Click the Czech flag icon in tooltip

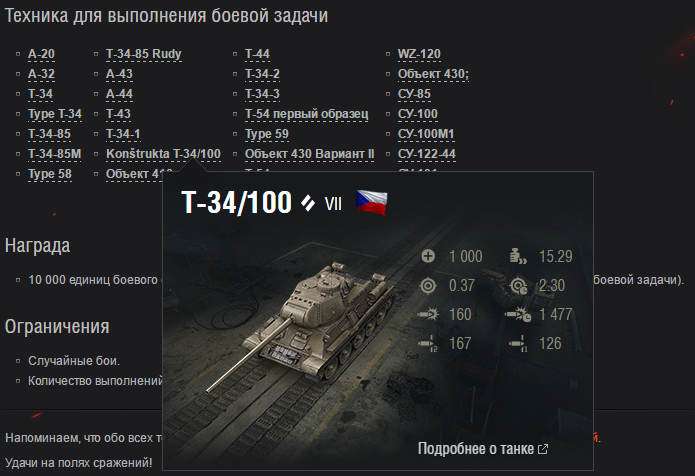pos(371,202)
